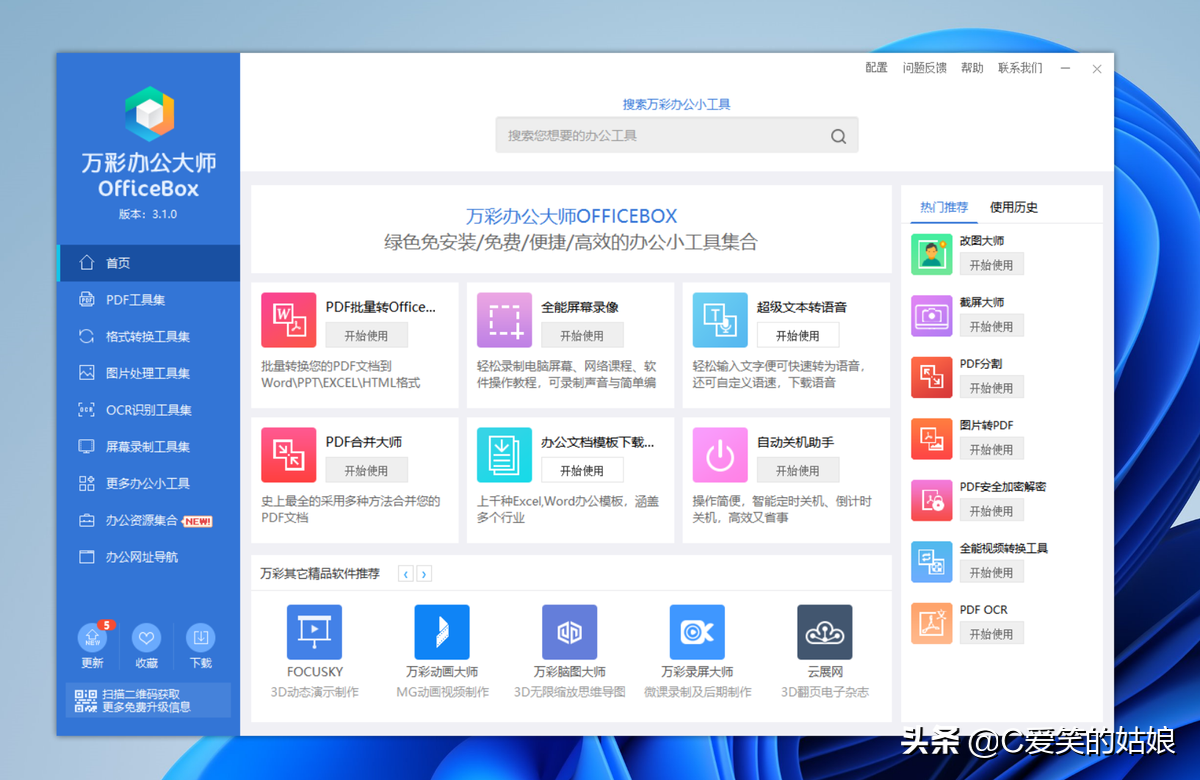The height and width of the screenshot is (780, 1200).
Task: Open 屏幕录制工具集 sidebar item
Action: pyautogui.click(x=148, y=447)
